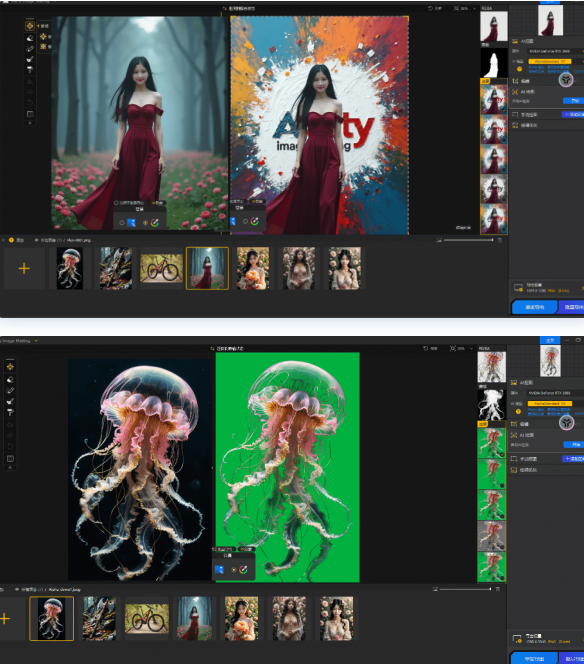
Task: Click the plus add-image tile in upper filmstrip
Action: [x=24, y=268]
